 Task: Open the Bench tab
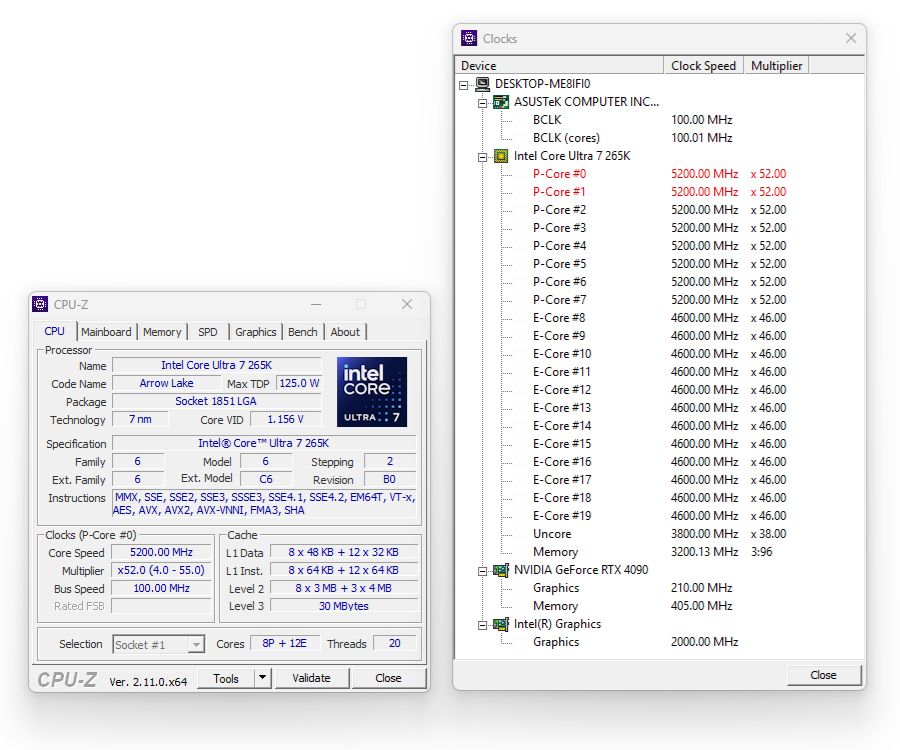(302, 332)
